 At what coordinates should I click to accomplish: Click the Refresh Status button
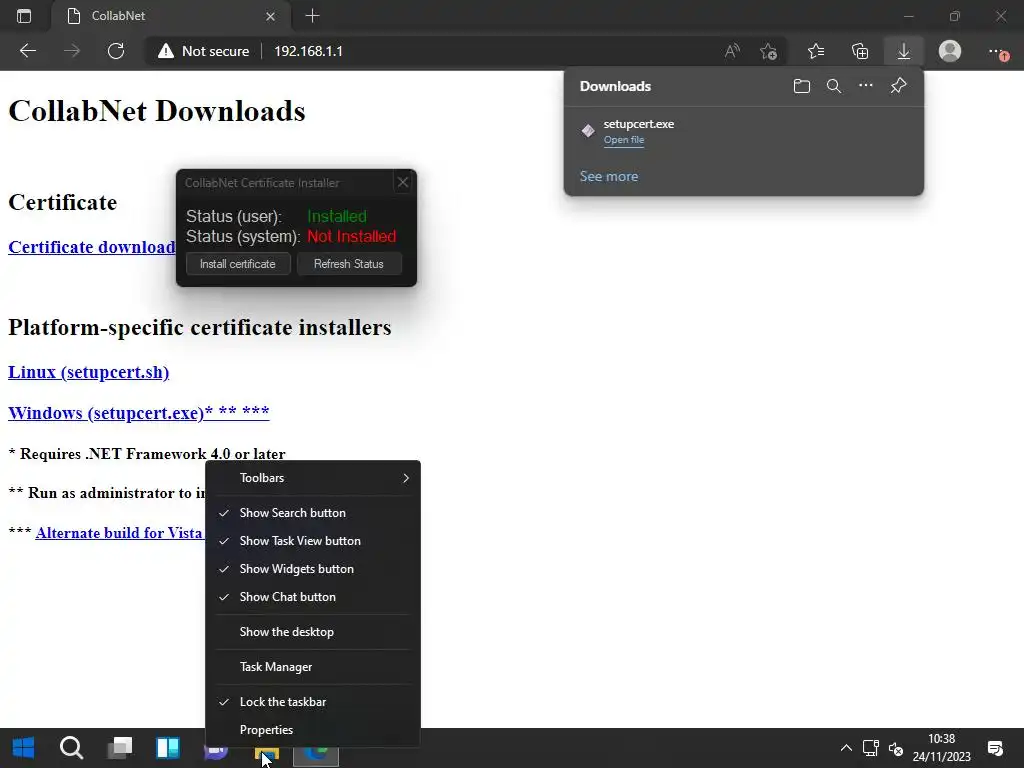click(349, 264)
